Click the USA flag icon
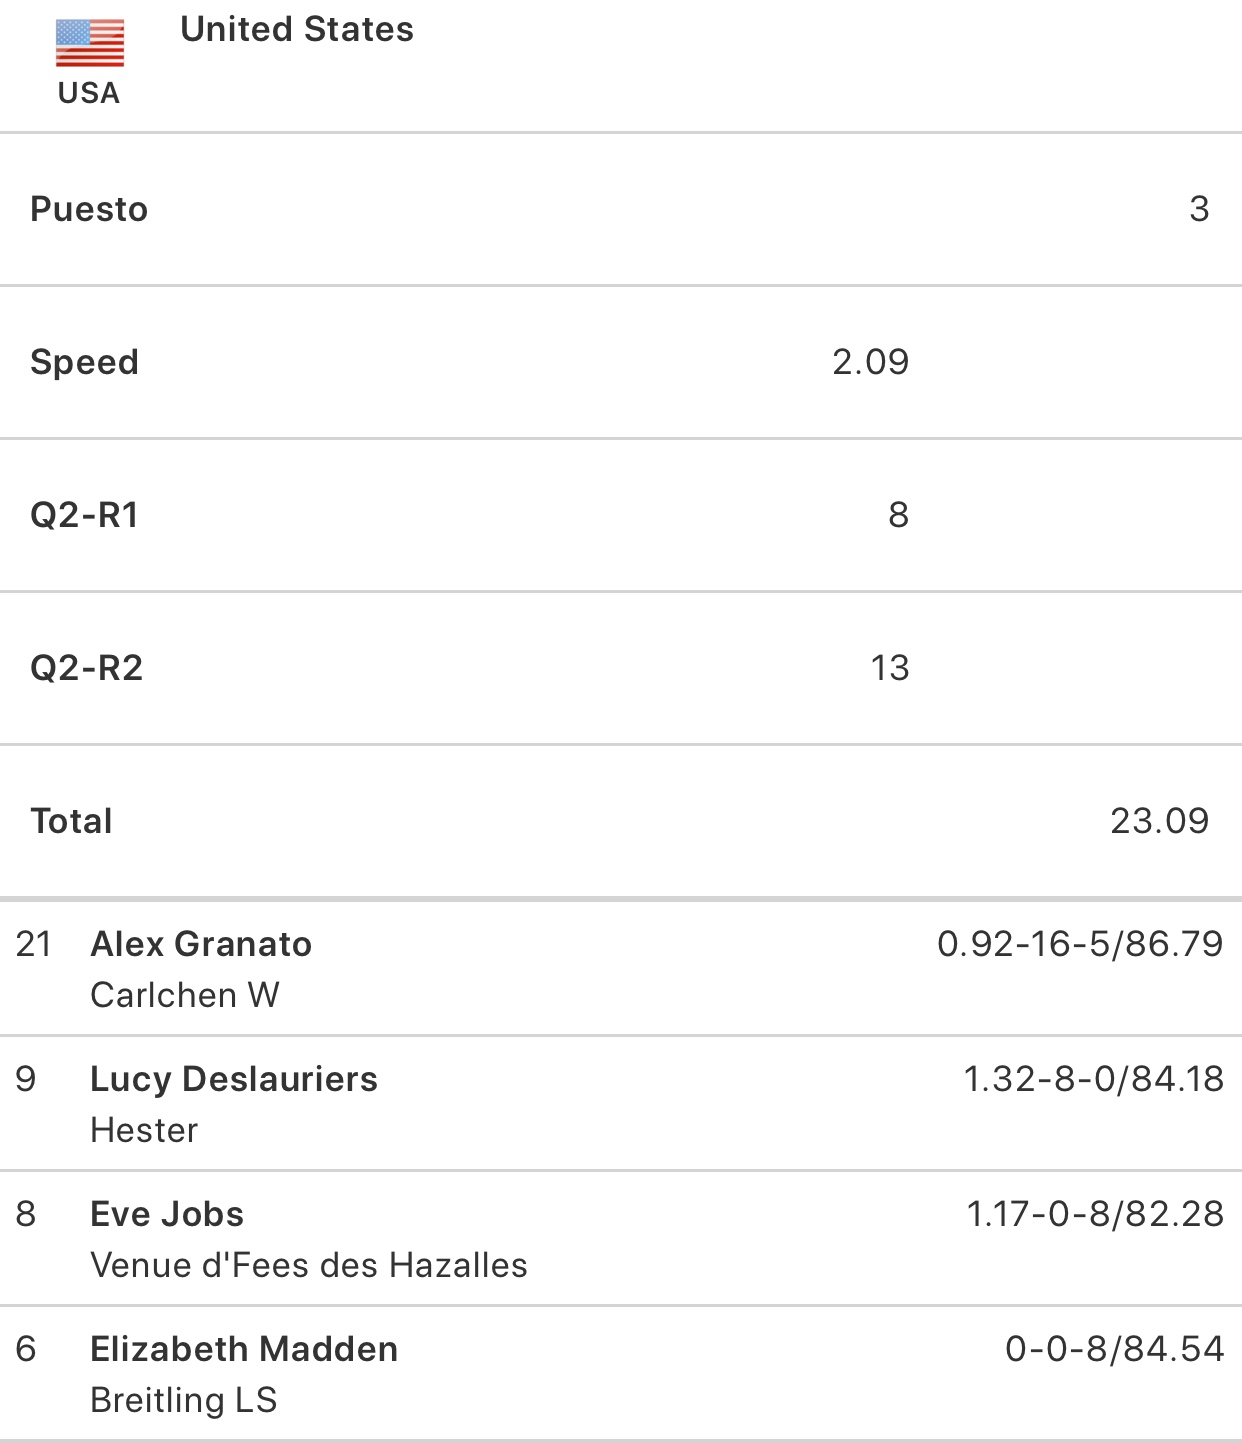 tap(90, 43)
